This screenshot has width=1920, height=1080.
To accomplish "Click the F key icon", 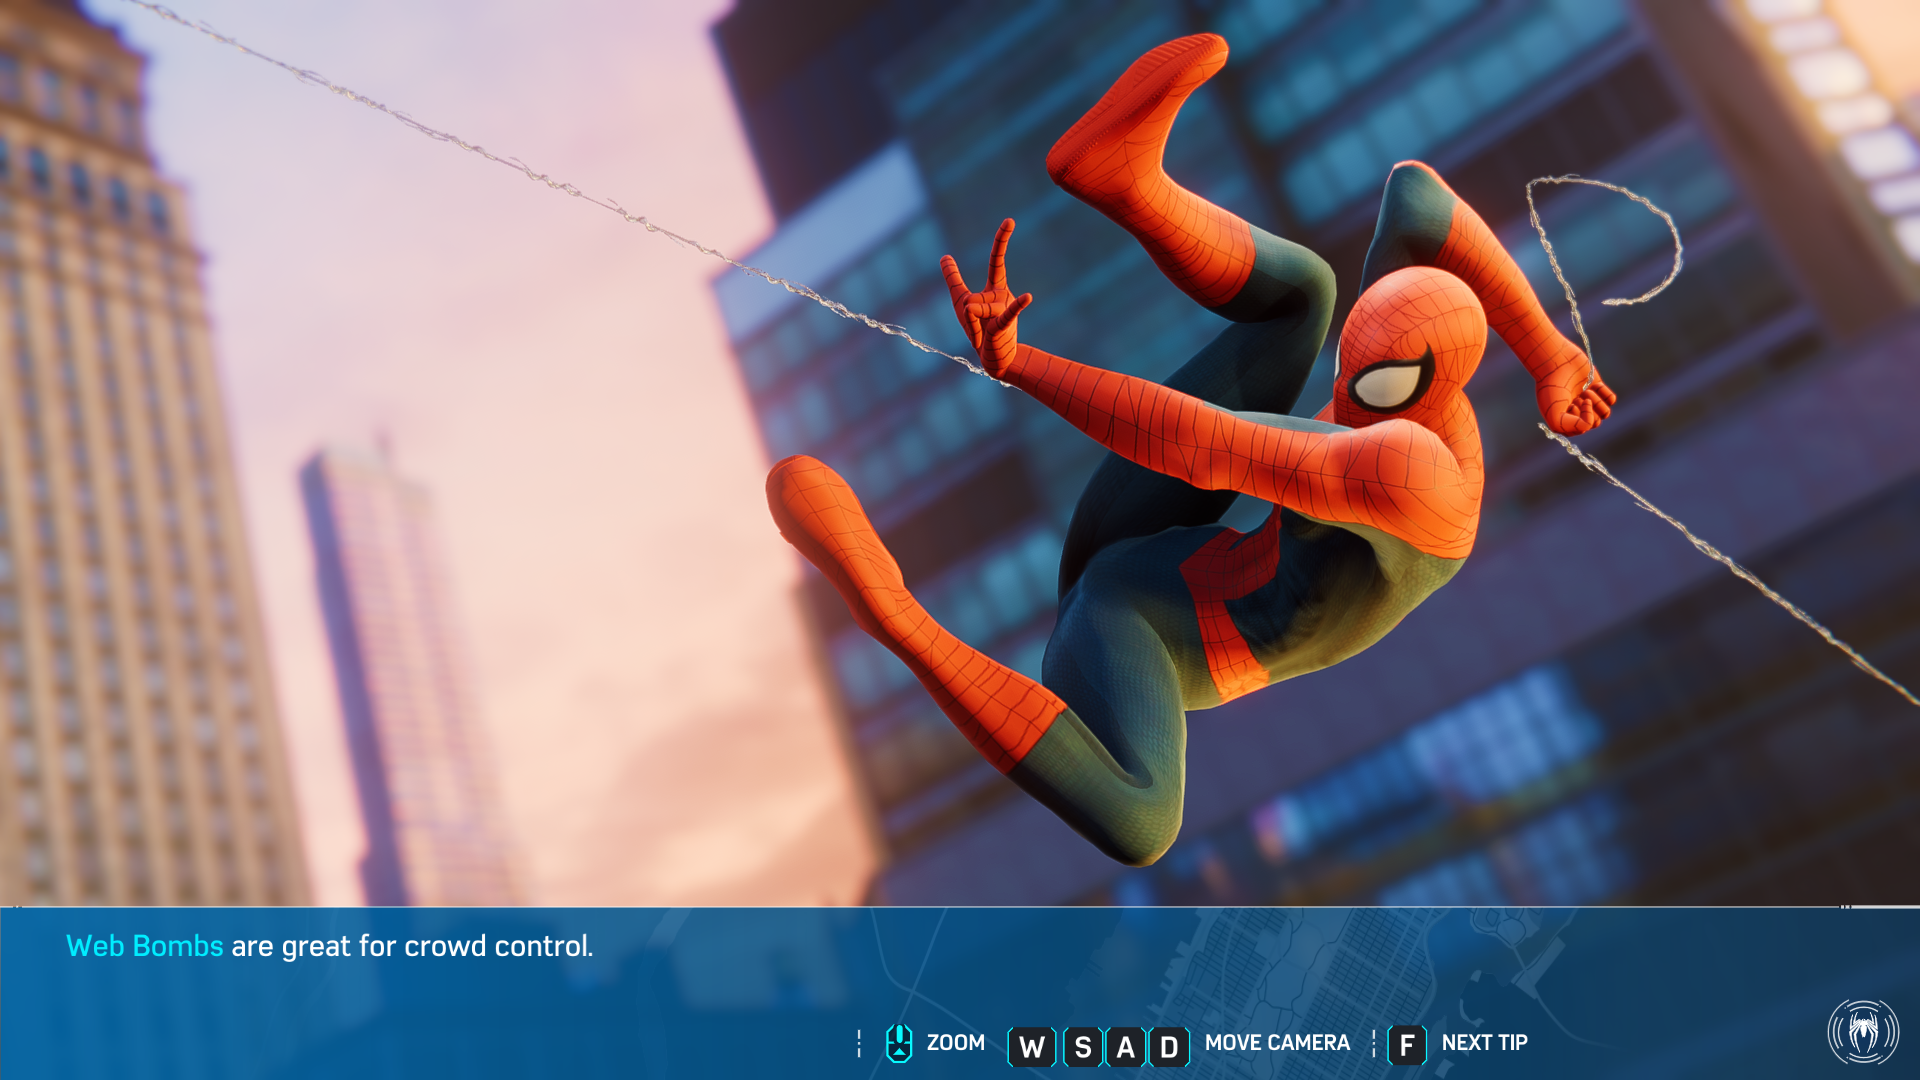I will click(1406, 1045).
